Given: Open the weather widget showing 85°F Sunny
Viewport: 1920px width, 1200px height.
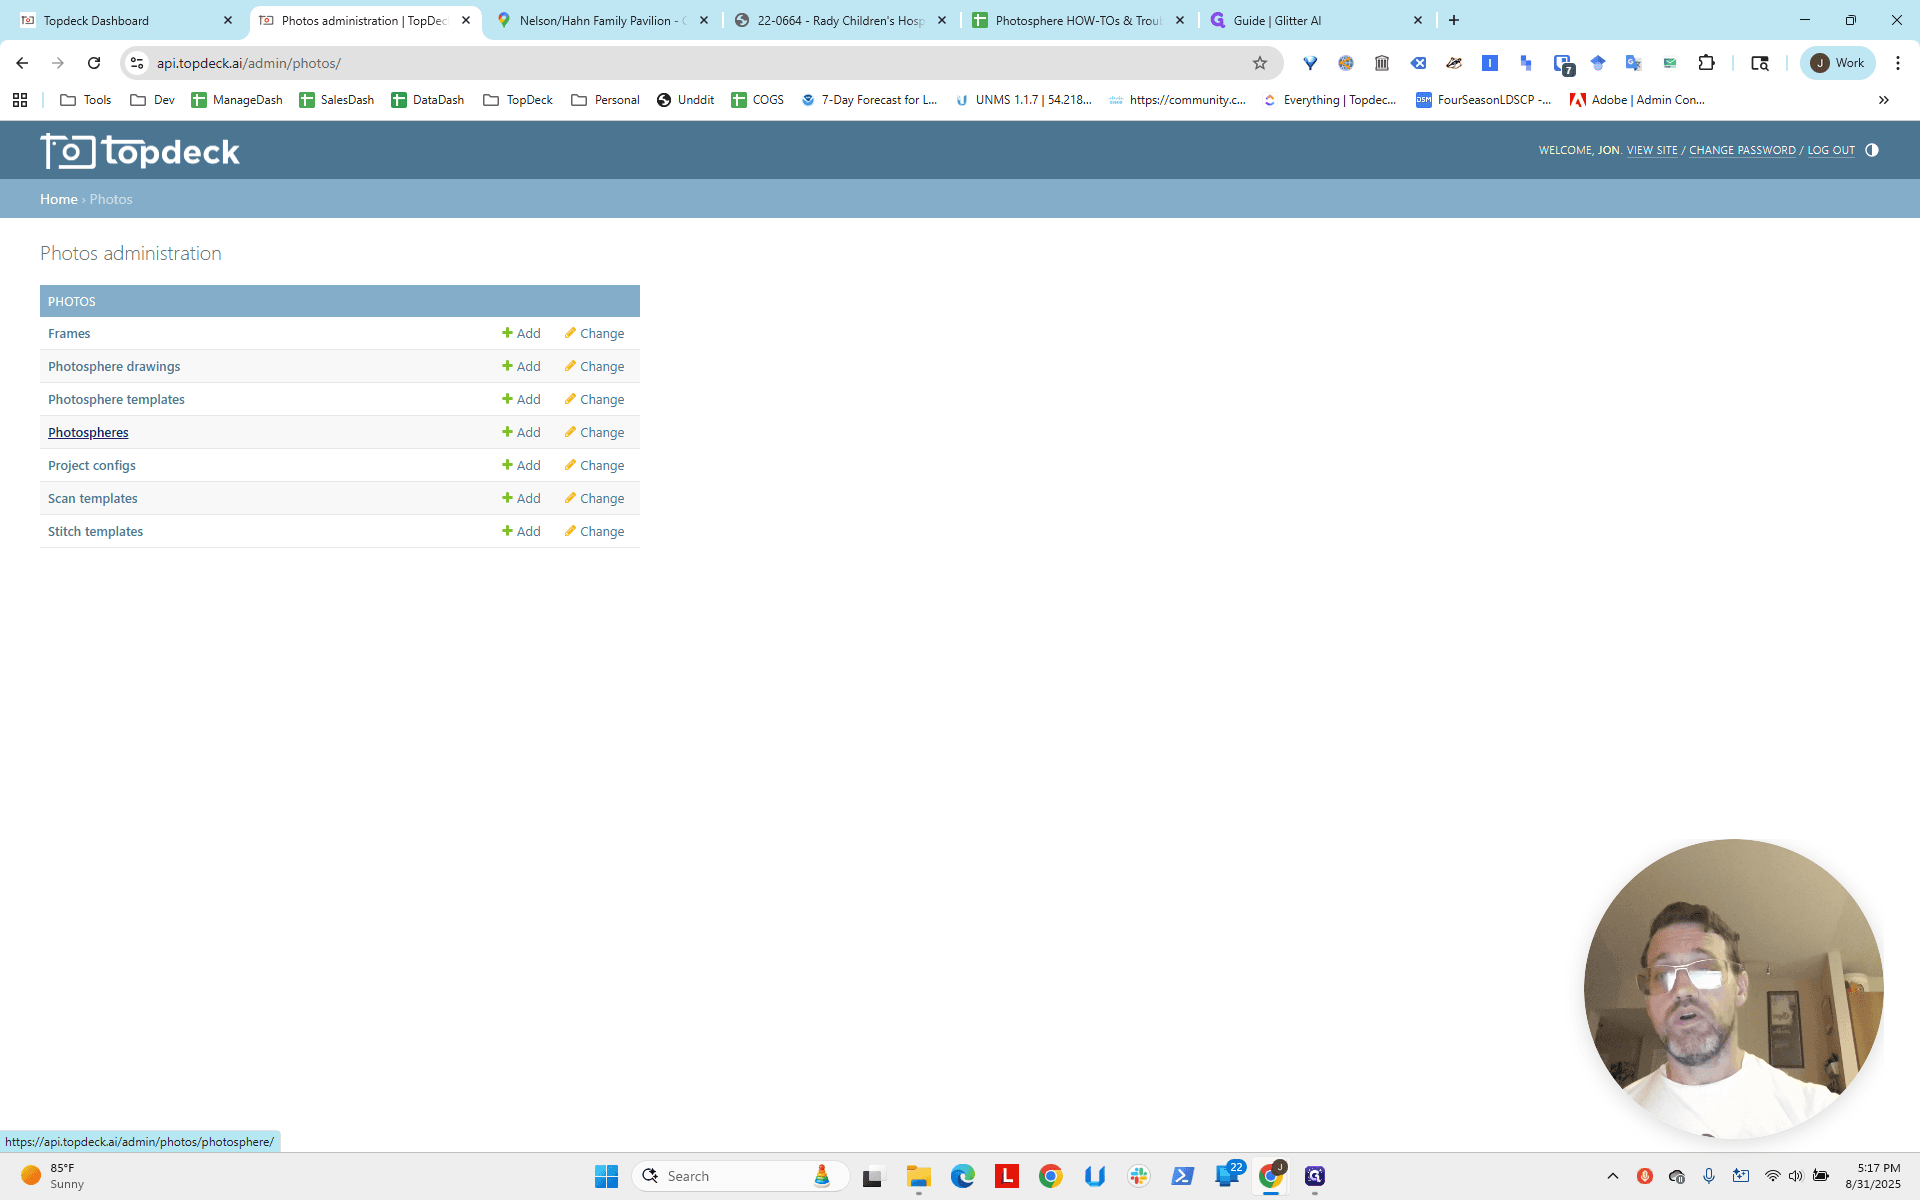Looking at the screenshot, I should [x=54, y=1176].
